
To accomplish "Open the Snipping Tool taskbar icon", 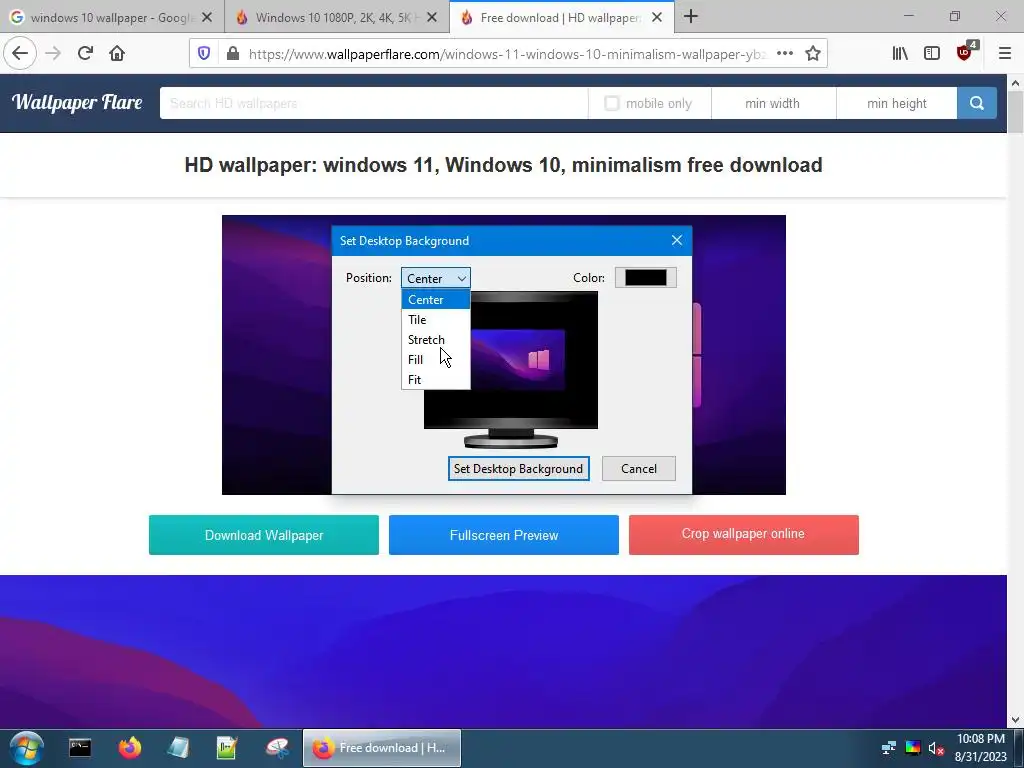I will point(277,748).
